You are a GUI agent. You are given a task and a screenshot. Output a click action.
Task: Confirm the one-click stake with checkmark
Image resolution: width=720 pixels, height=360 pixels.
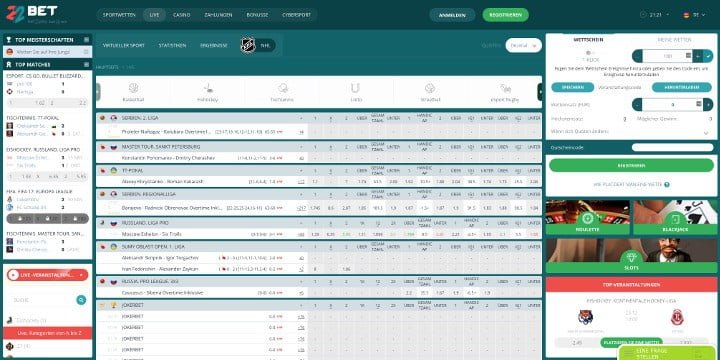[709, 56]
